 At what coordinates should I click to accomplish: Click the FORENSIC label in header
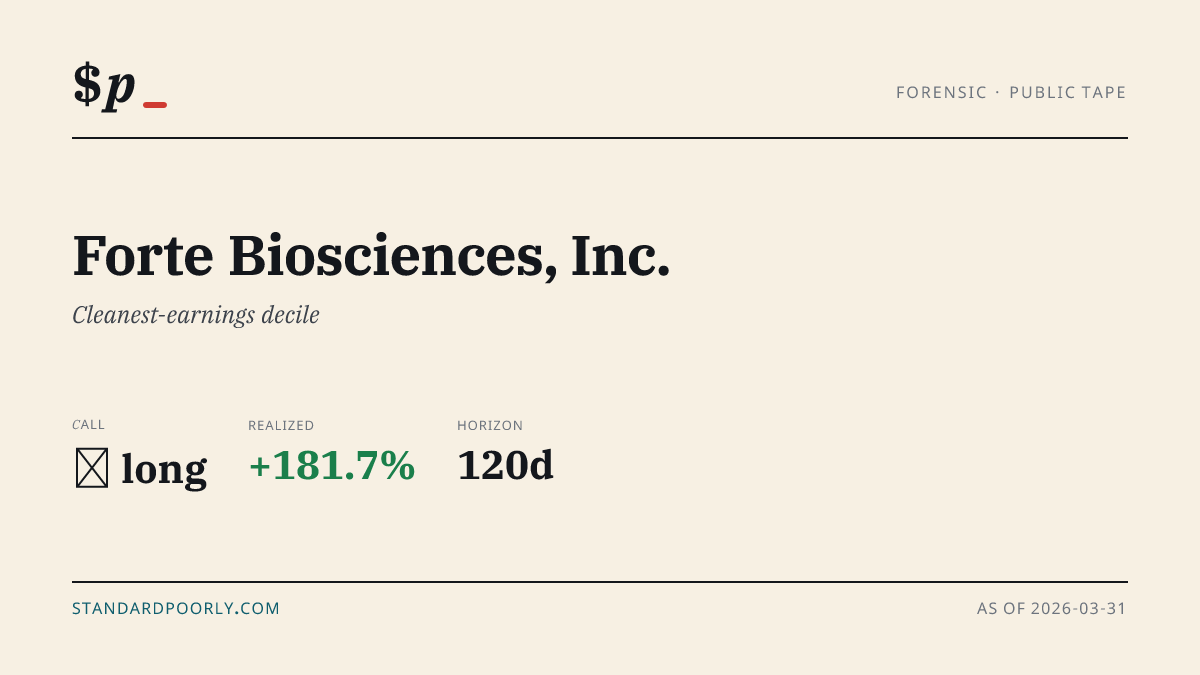pyautogui.click(x=942, y=93)
